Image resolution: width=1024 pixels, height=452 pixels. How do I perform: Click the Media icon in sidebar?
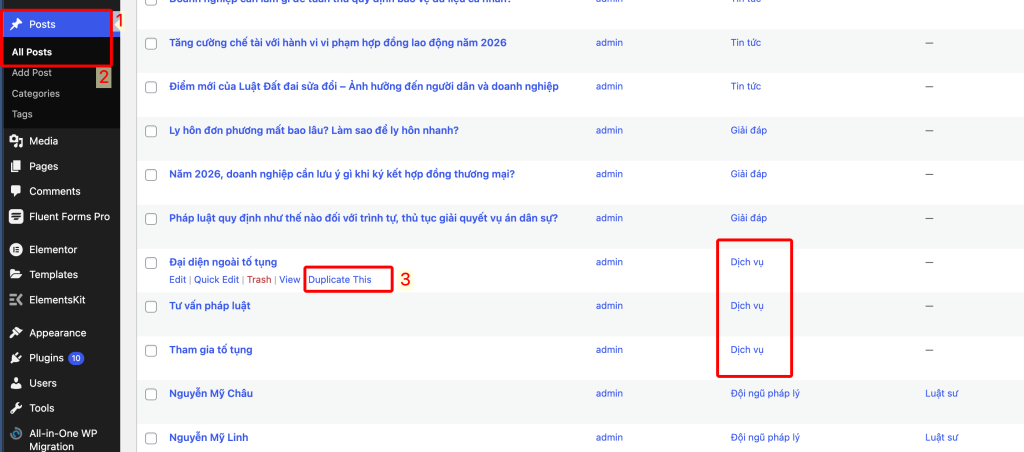16,141
